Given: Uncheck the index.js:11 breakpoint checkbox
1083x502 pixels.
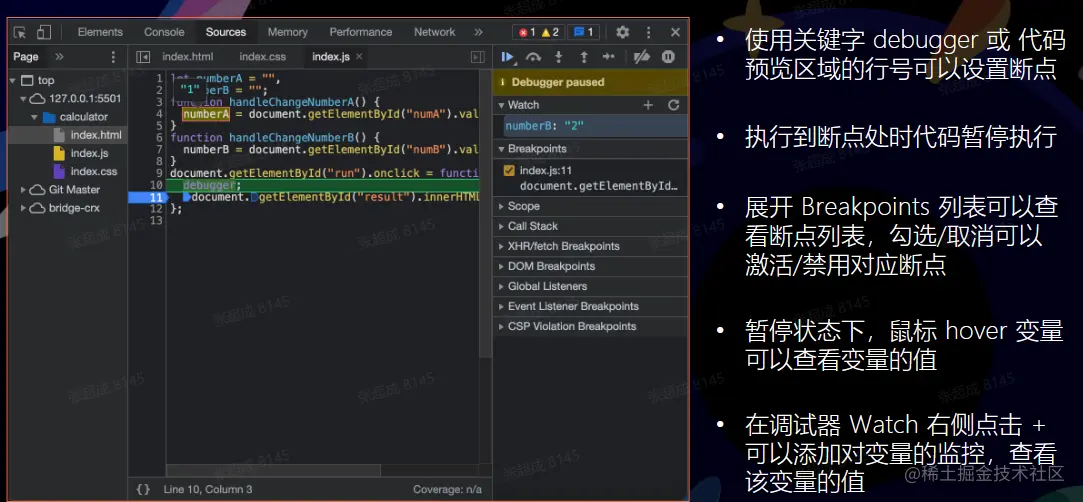Looking at the screenshot, I should [x=509, y=171].
